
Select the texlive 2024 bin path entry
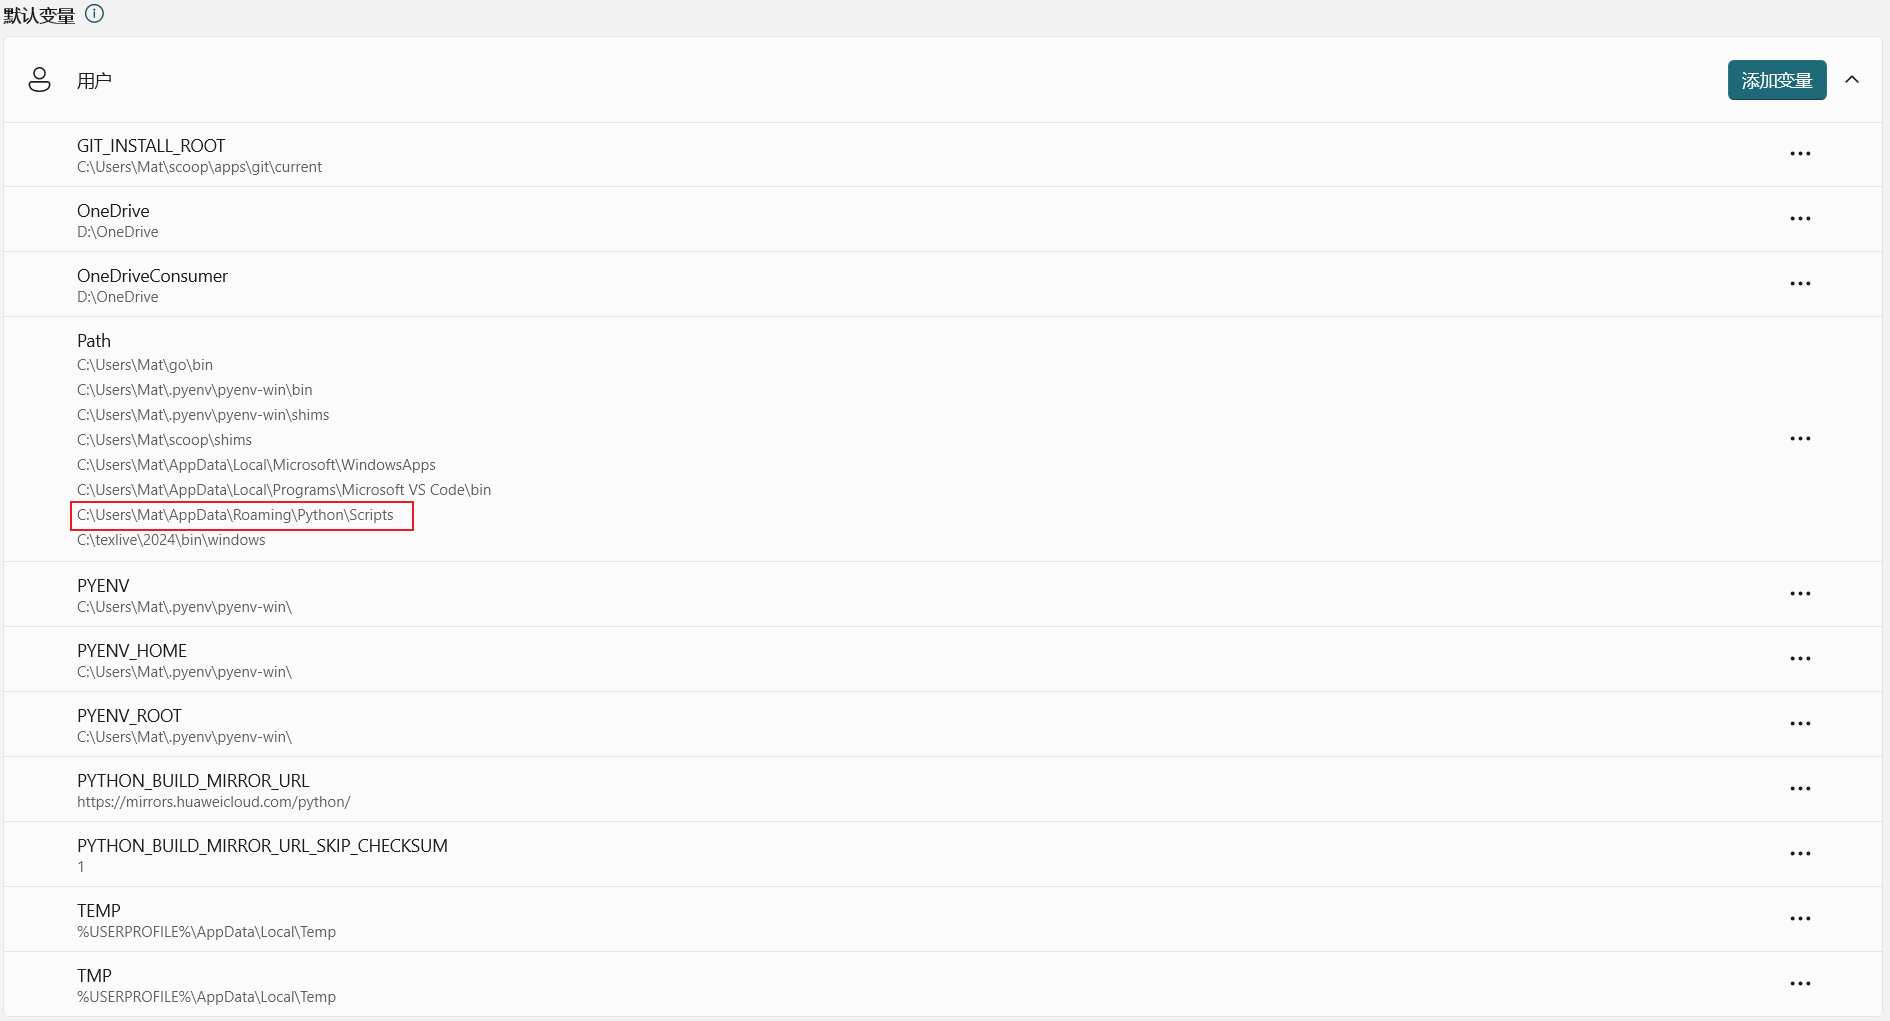pos(171,540)
